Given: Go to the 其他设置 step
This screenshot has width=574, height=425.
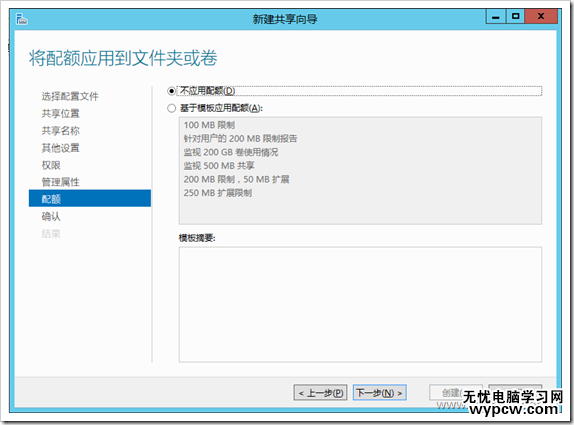Looking at the screenshot, I should pos(60,148).
